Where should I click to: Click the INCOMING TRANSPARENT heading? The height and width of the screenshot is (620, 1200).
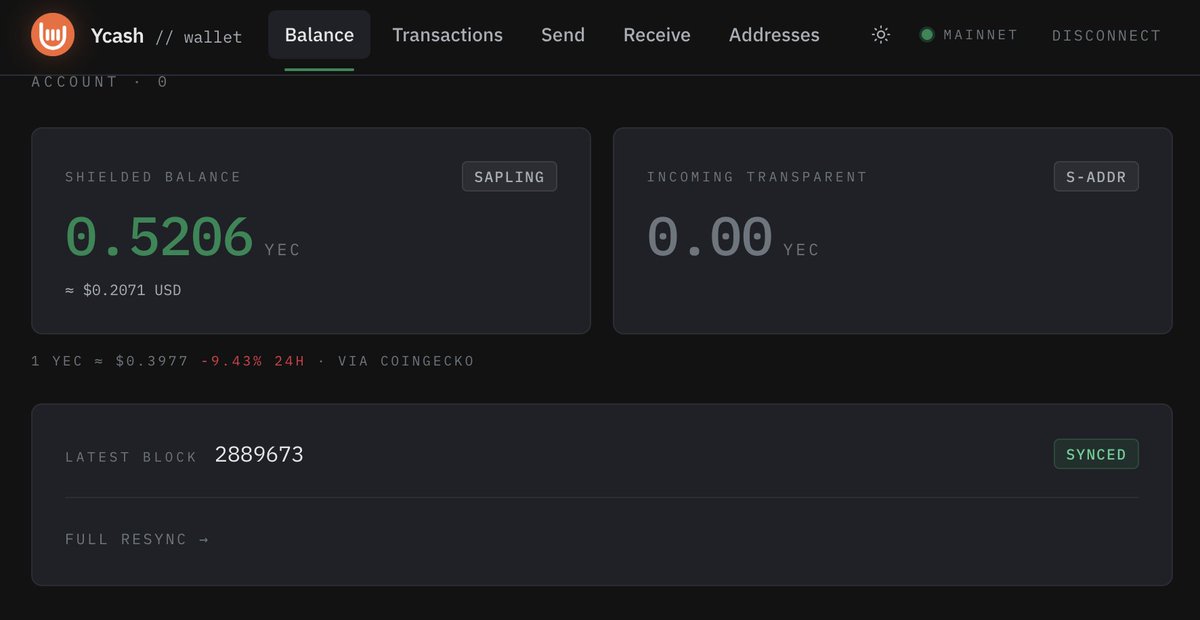[x=757, y=177]
